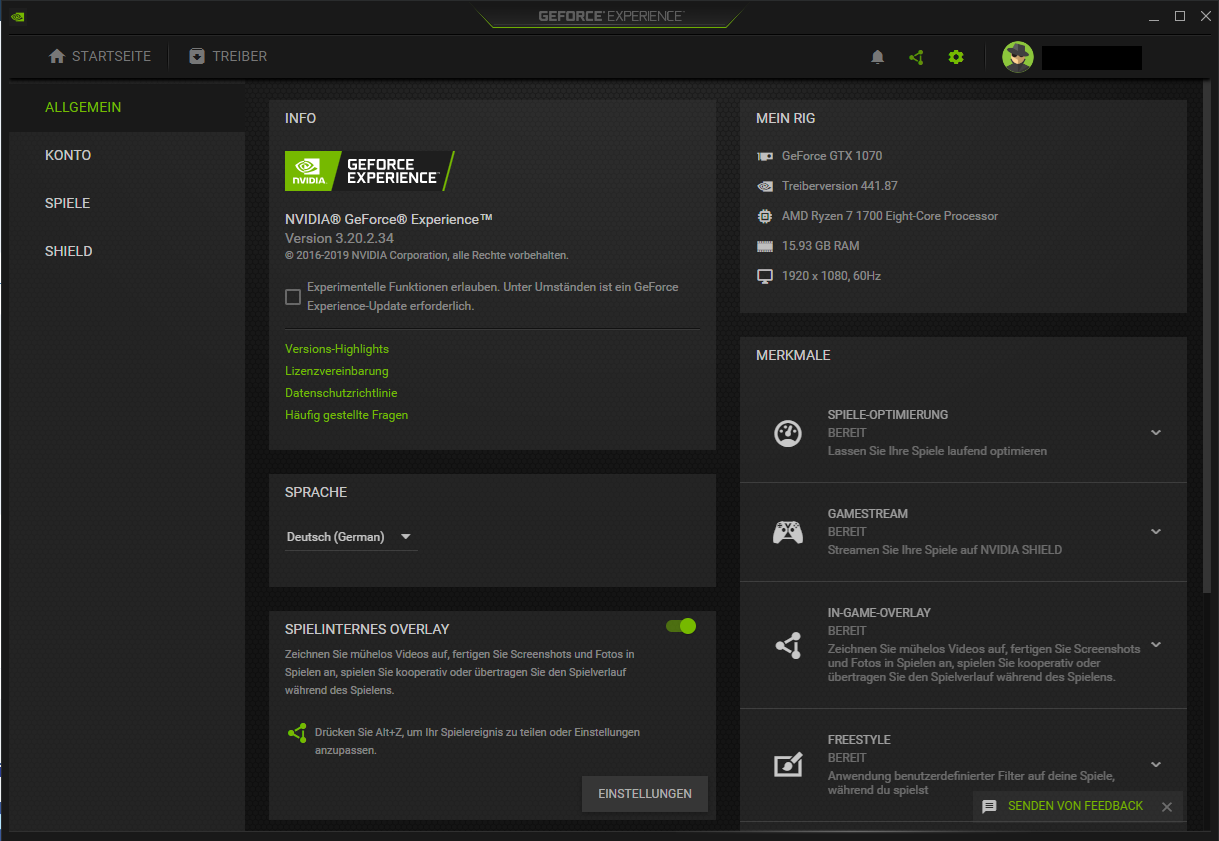Click the user profile avatar
1219x841 pixels.
click(x=1017, y=57)
